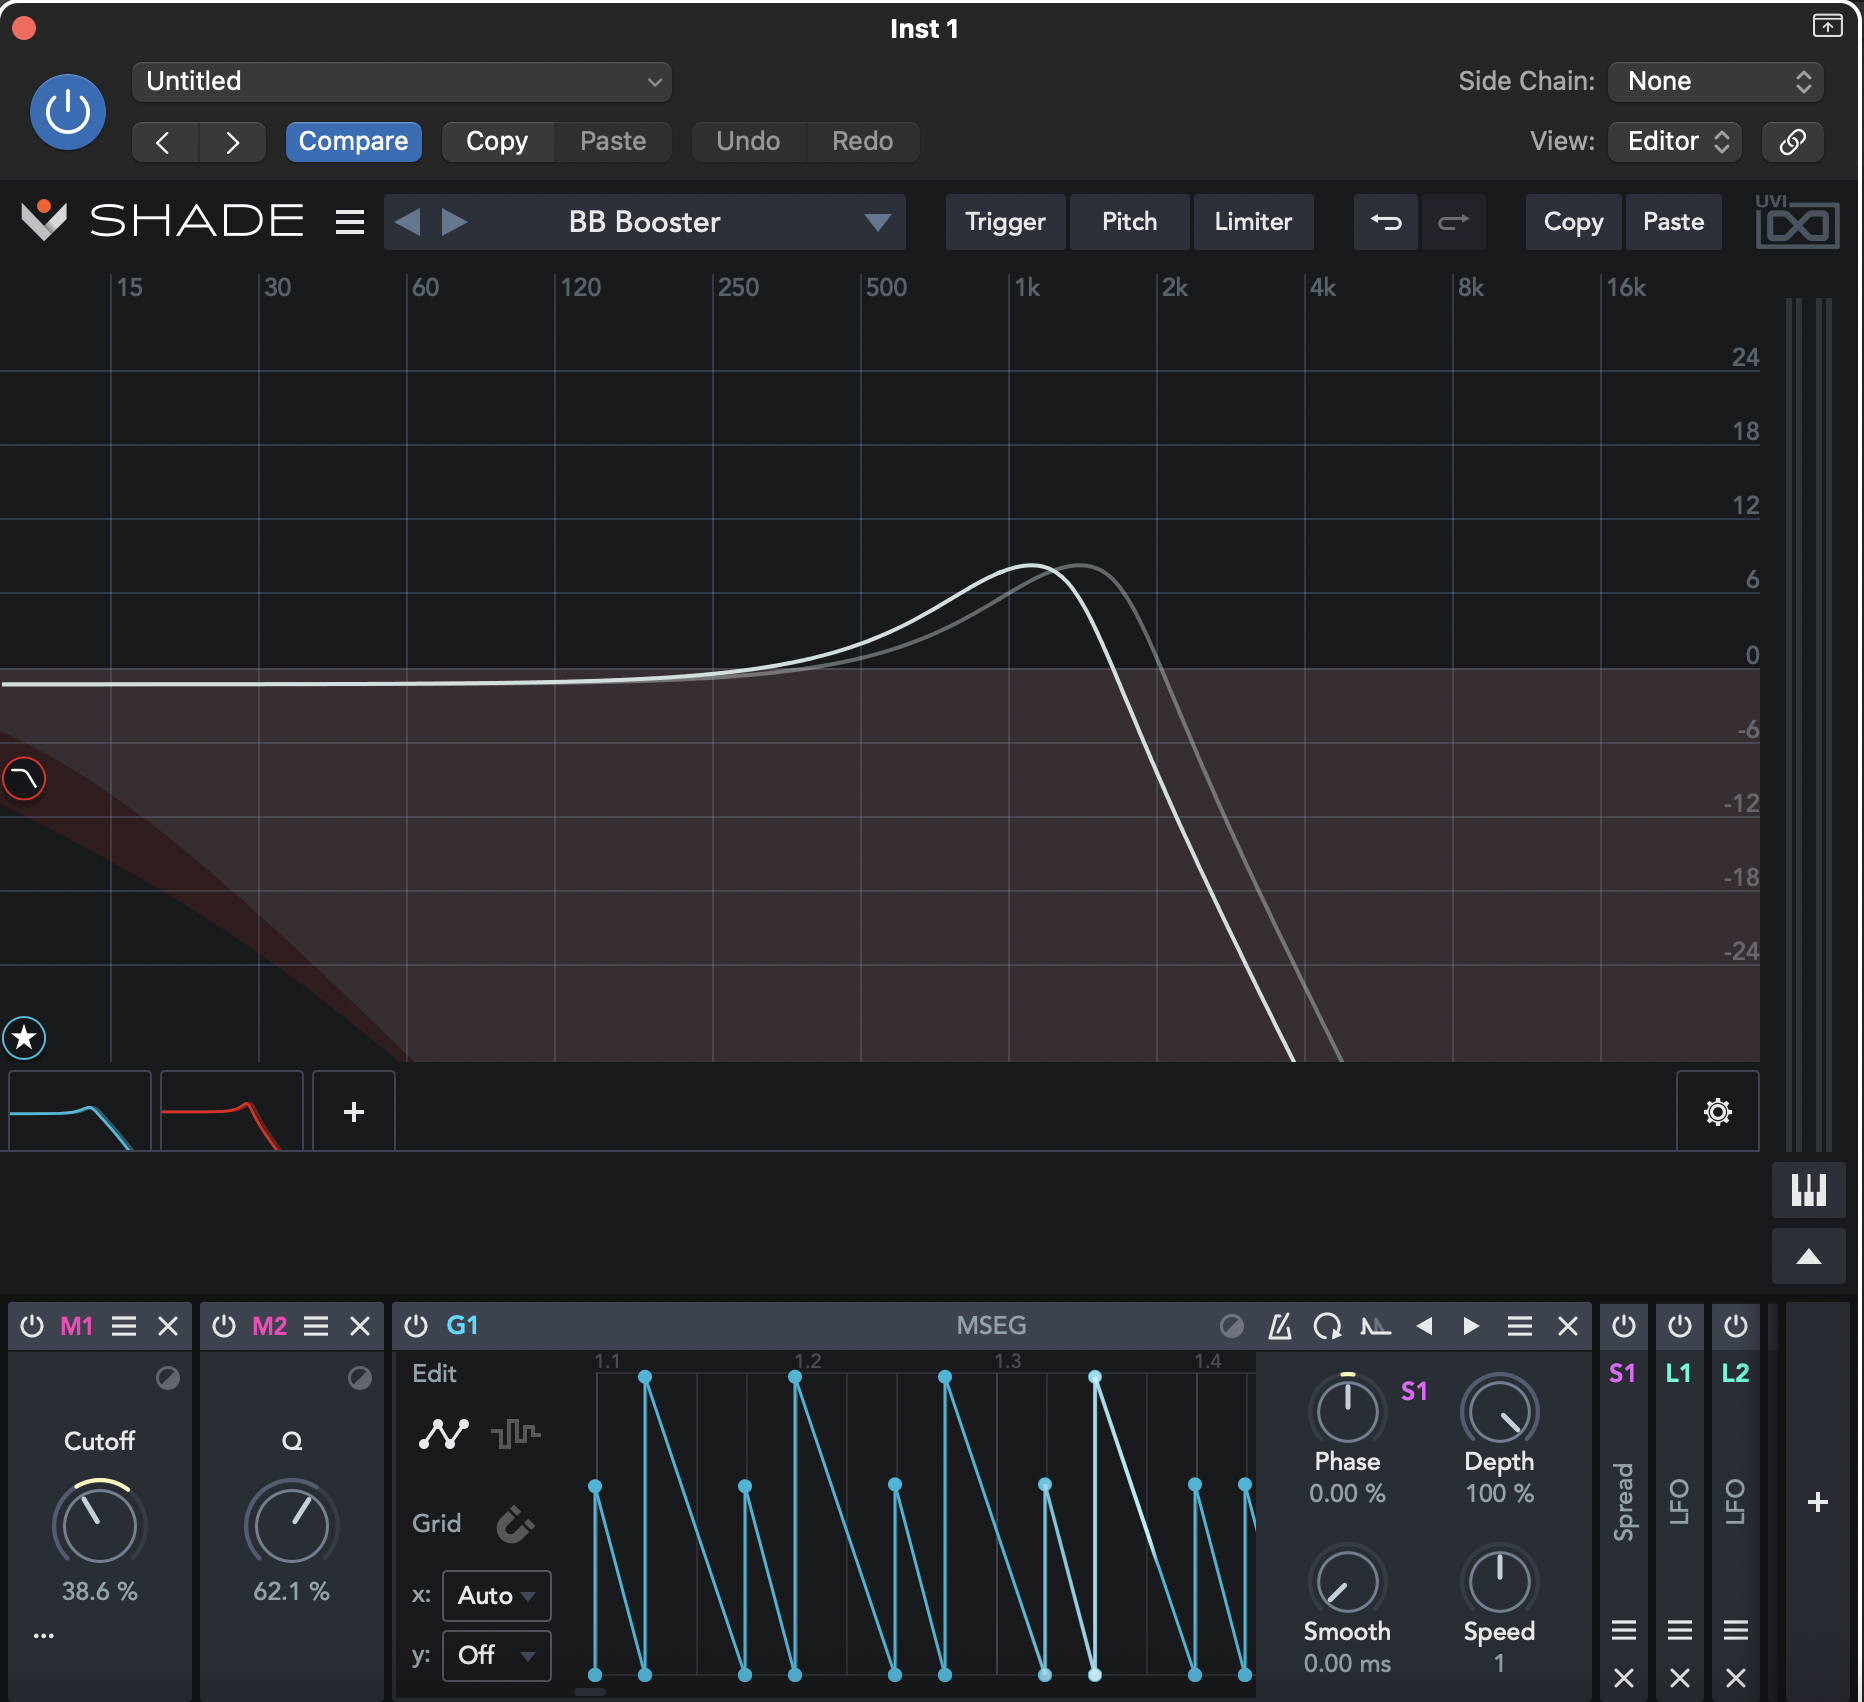This screenshot has width=1864, height=1702.
Task: Open the Side Chain dropdown
Action: (1716, 81)
